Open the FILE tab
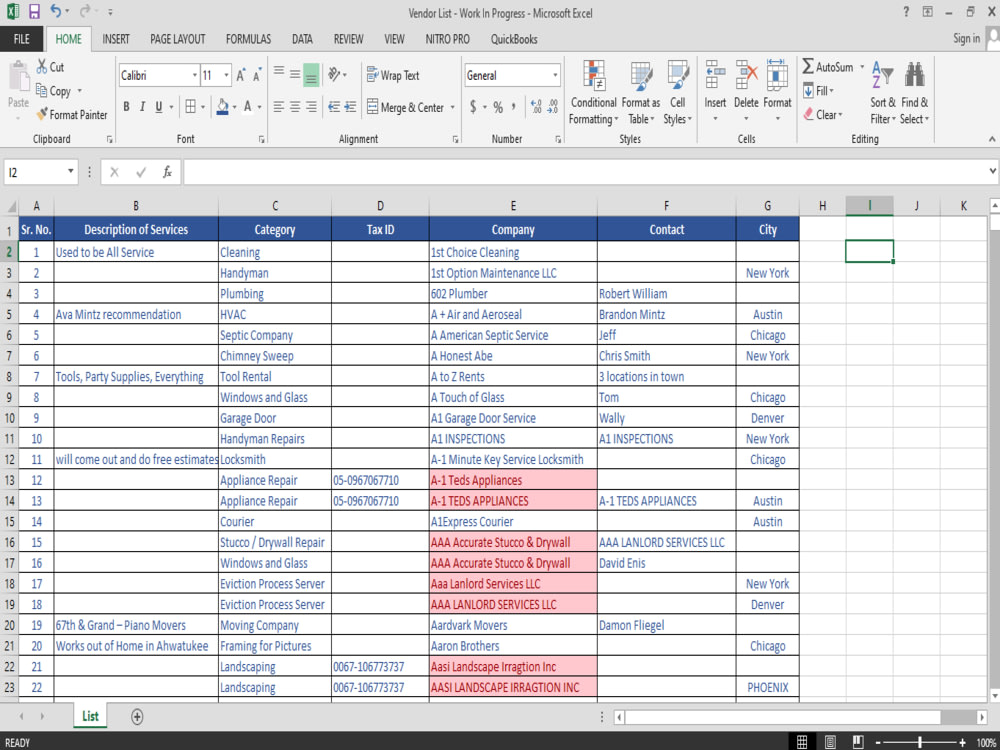This screenshot has height=750, width=1000. pos(22,39)
